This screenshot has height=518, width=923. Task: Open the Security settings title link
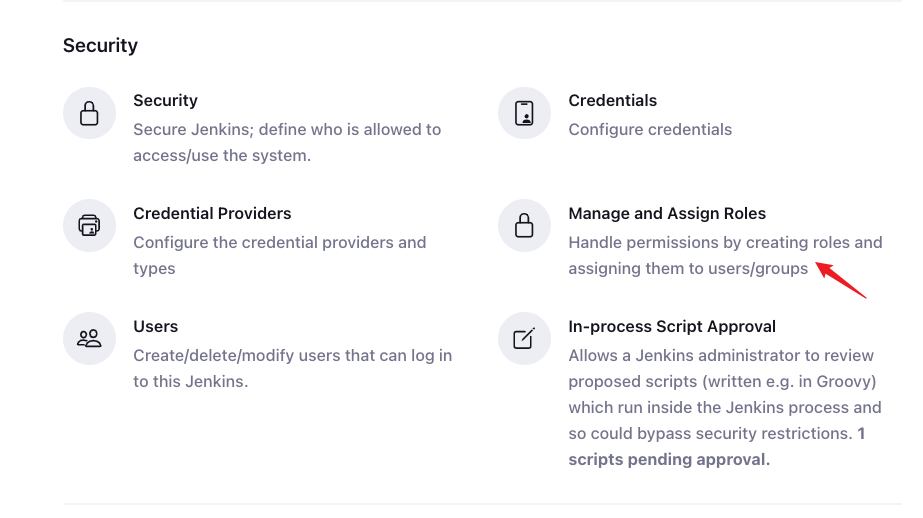pyautogui.click(x=165, y=101)
